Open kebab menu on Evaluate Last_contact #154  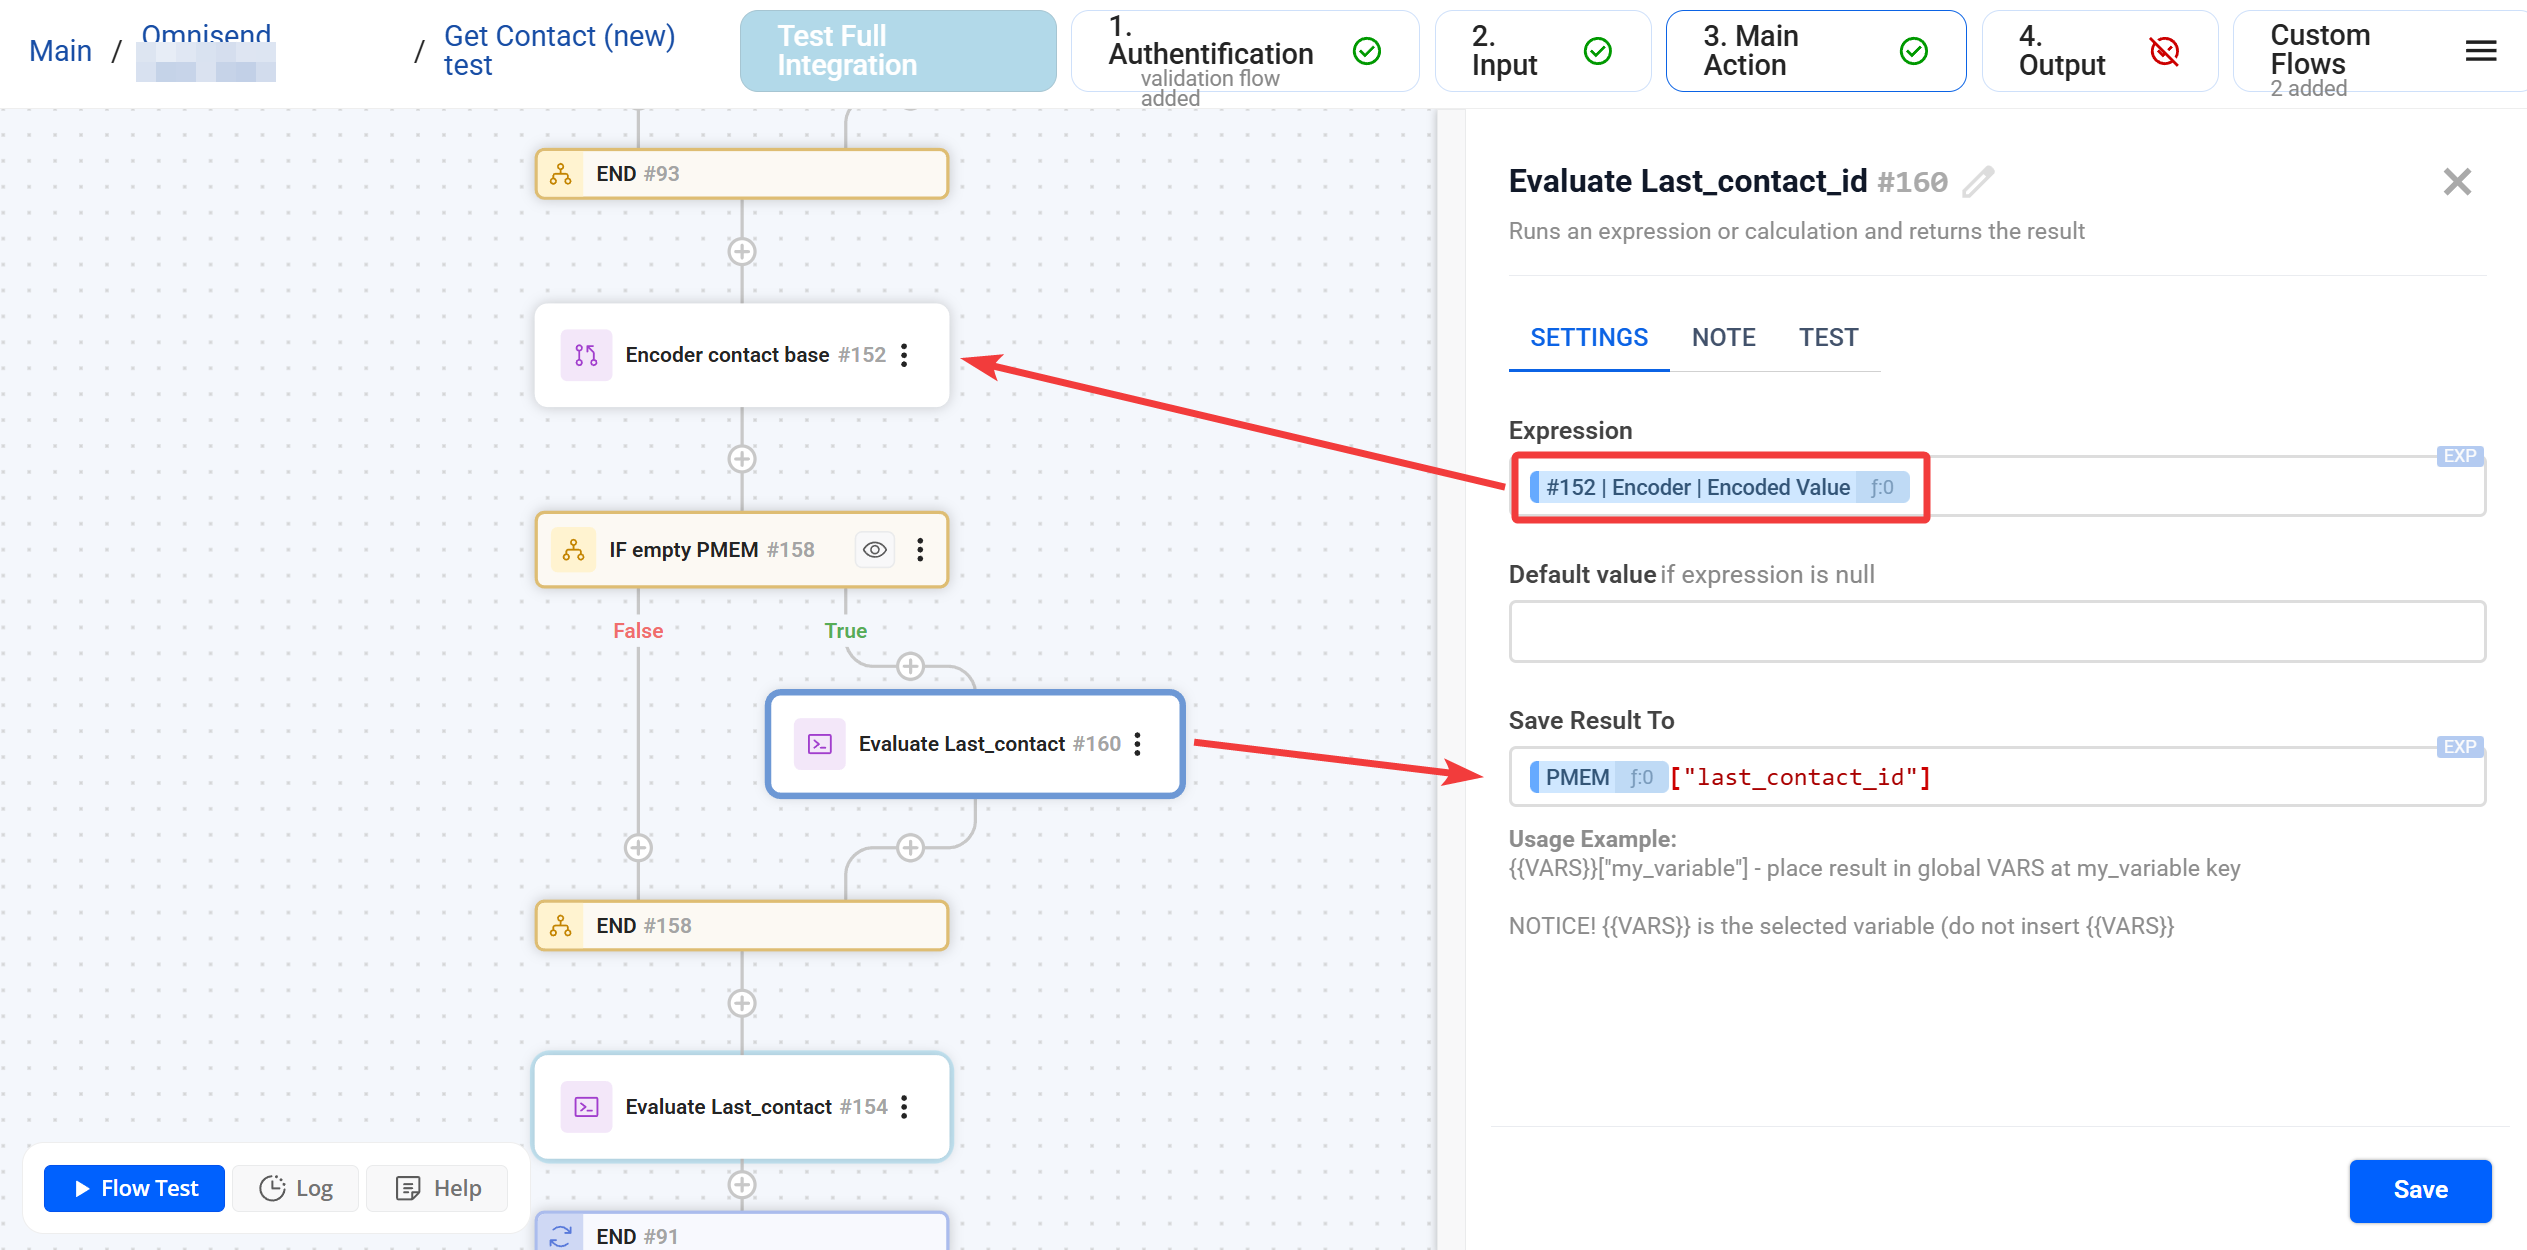tap(904, 1107)
